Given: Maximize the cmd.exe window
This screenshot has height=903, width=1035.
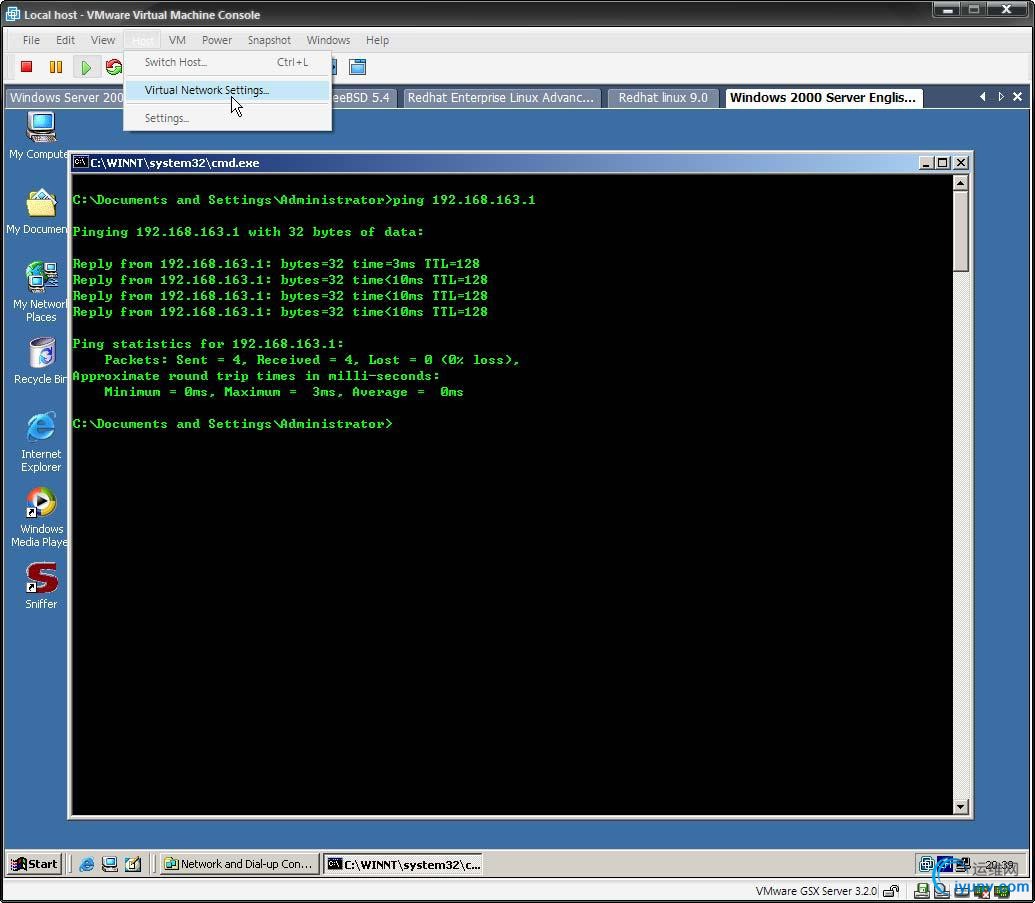Looking at the screenshot, I should click(x=943, y=162).
